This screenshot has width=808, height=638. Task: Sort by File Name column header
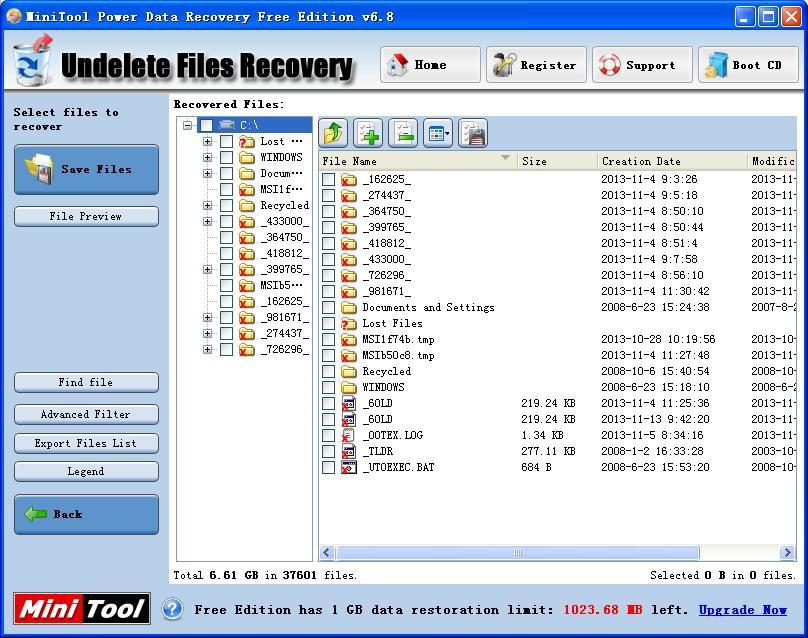click(x=417, y=161)
